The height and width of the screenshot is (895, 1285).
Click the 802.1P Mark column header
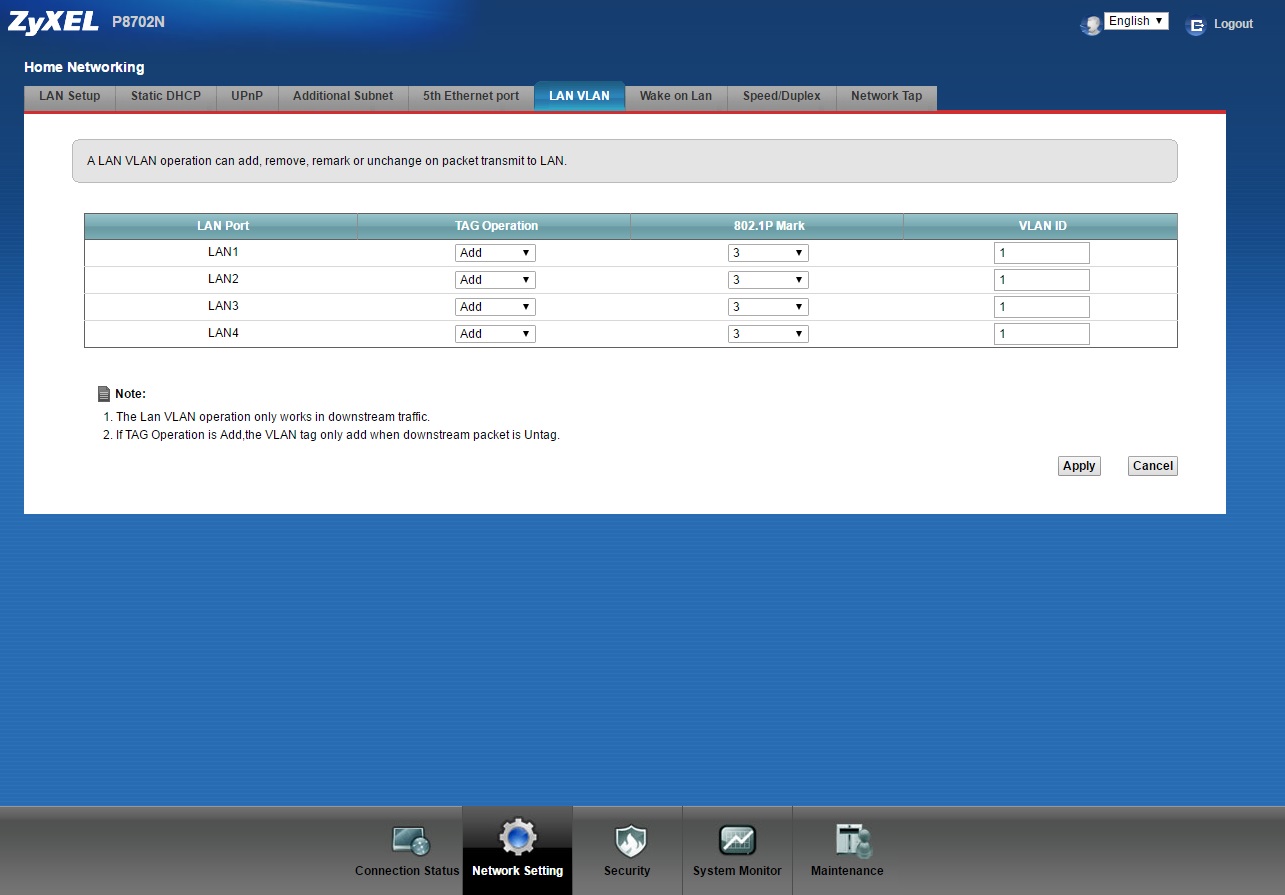point(769,226)
